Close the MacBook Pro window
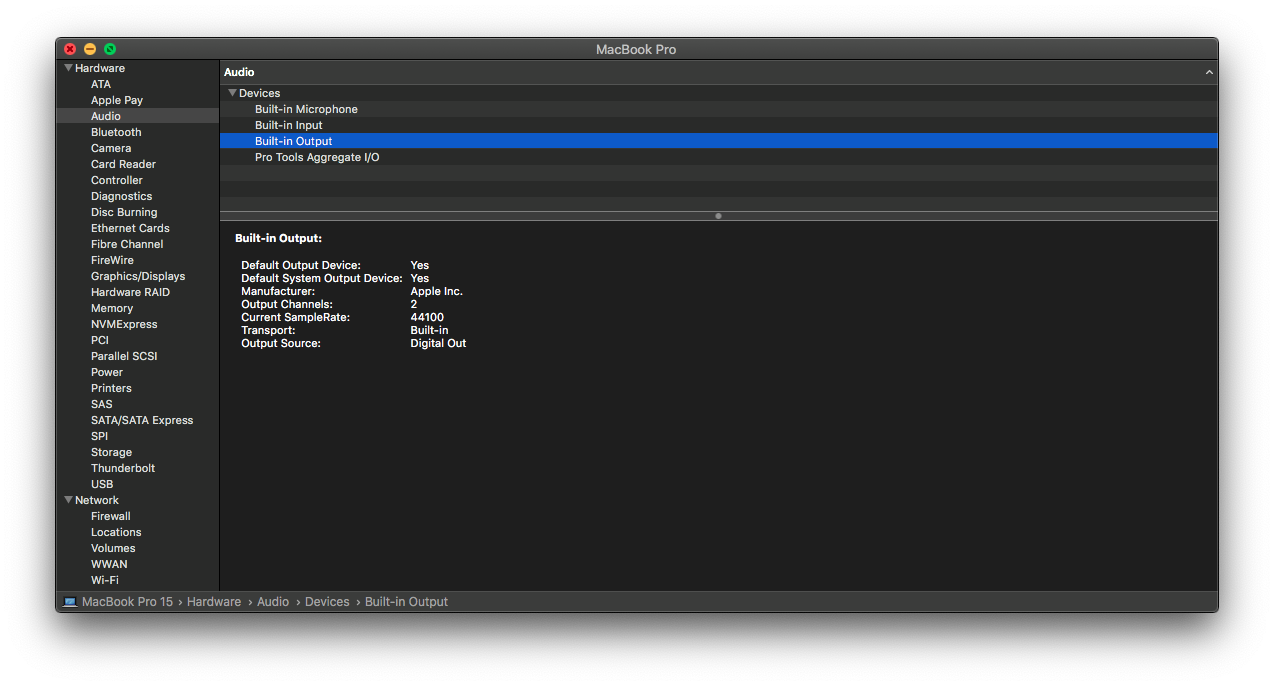The height and width of the screenshot is (686, 1274). point(70,49)
